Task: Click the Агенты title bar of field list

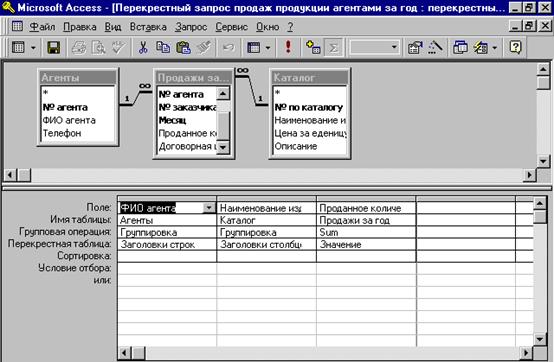Action: (78, 78)
